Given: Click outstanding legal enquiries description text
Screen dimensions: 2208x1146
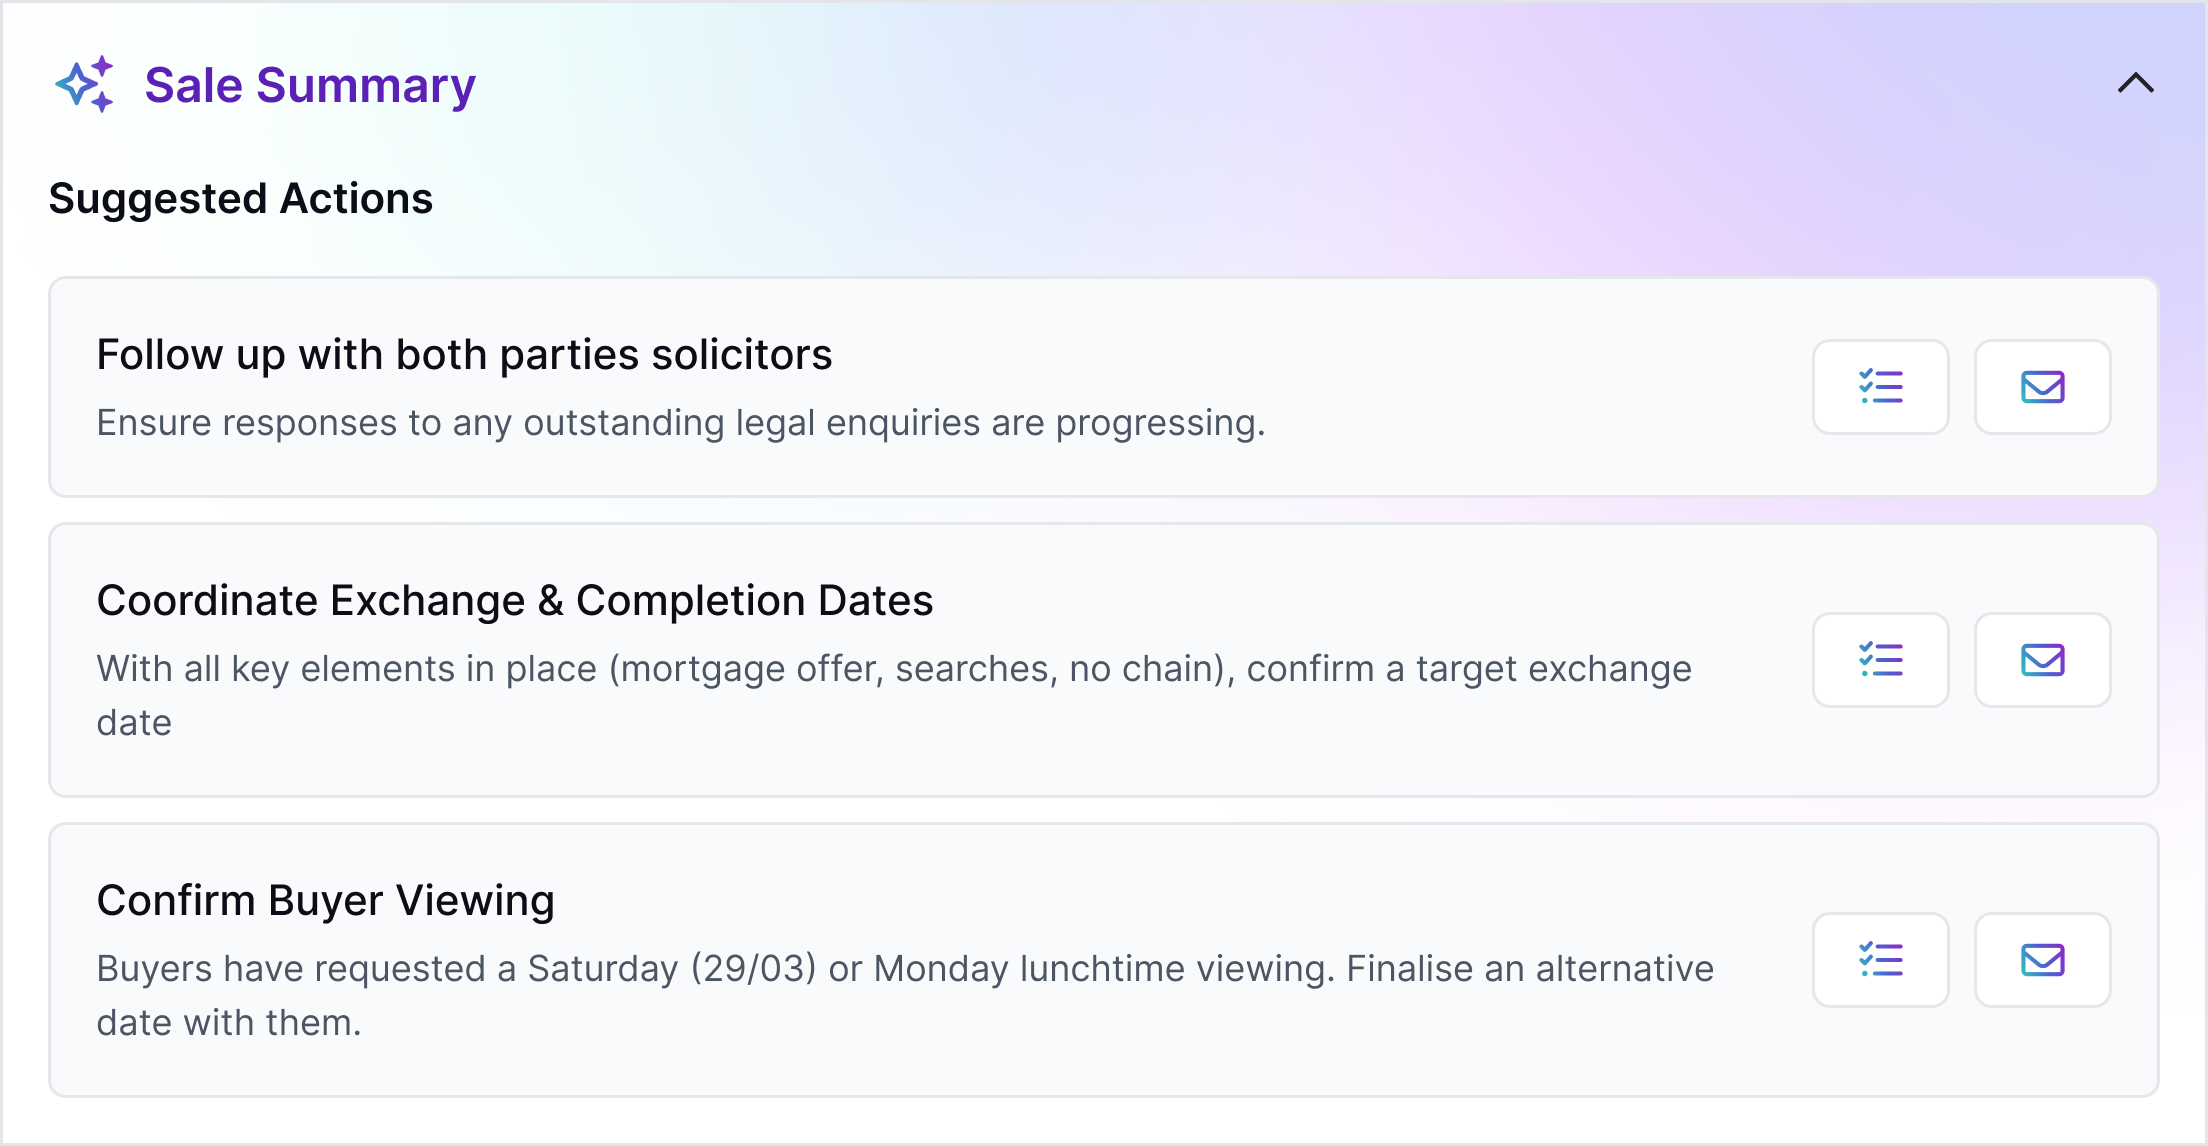Looking at the screenshot, I should tap(680, 423).
